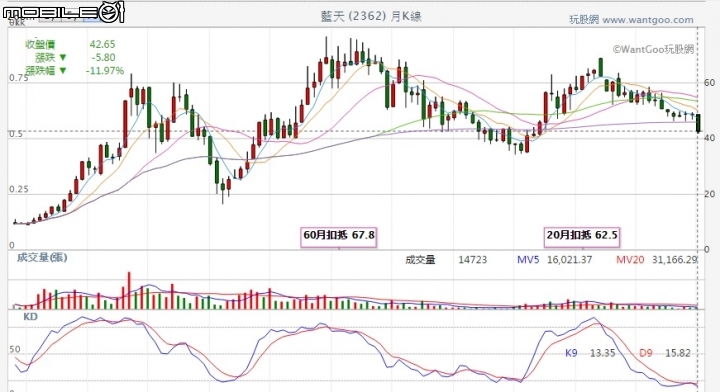Viewport: 720px width, 392px height.
Task: Select the MV20 value 31,166.29
Action: click(674, 260)
